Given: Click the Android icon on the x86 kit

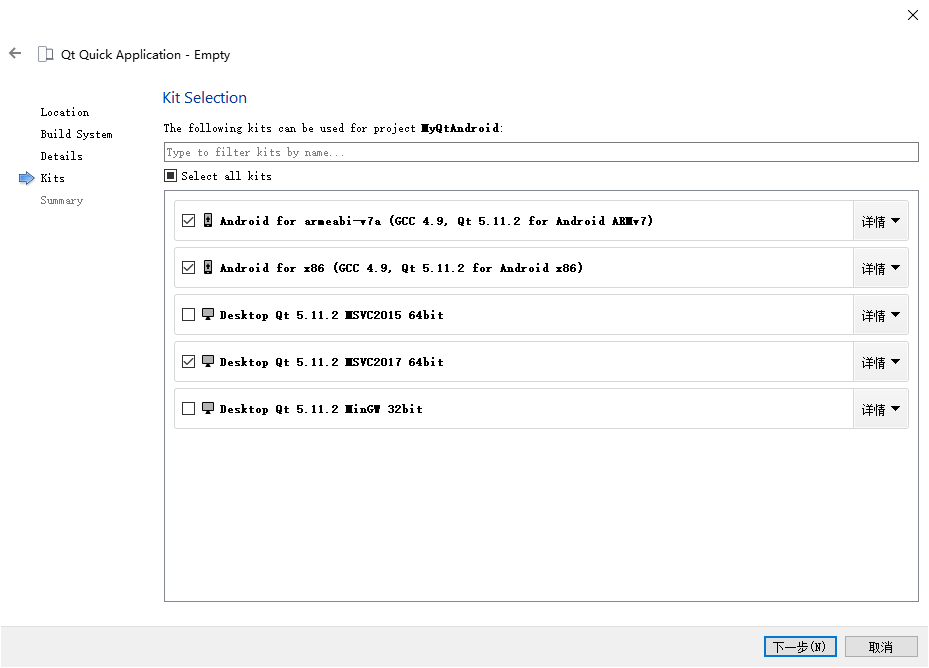Looking at the screenshot, I should click(x=207, y=267).
